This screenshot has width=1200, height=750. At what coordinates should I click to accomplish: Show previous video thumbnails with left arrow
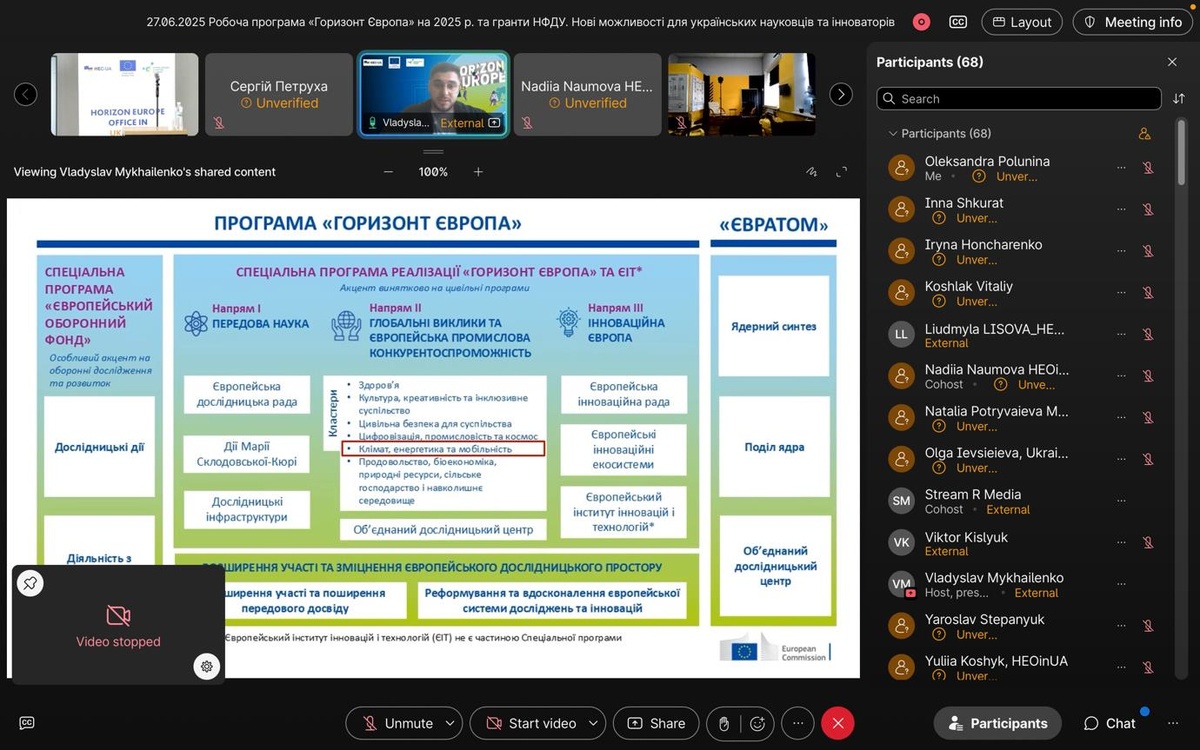point(26,94)
